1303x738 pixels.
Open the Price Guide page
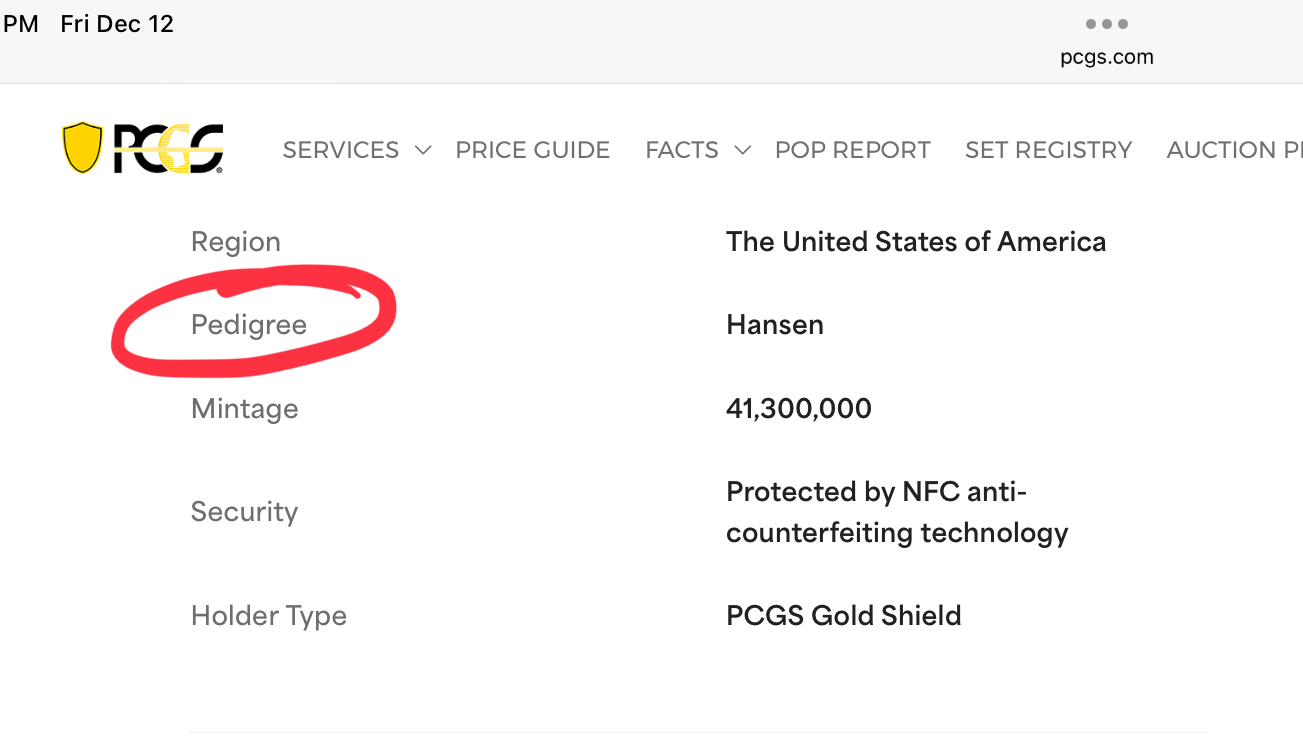(532, 150)
